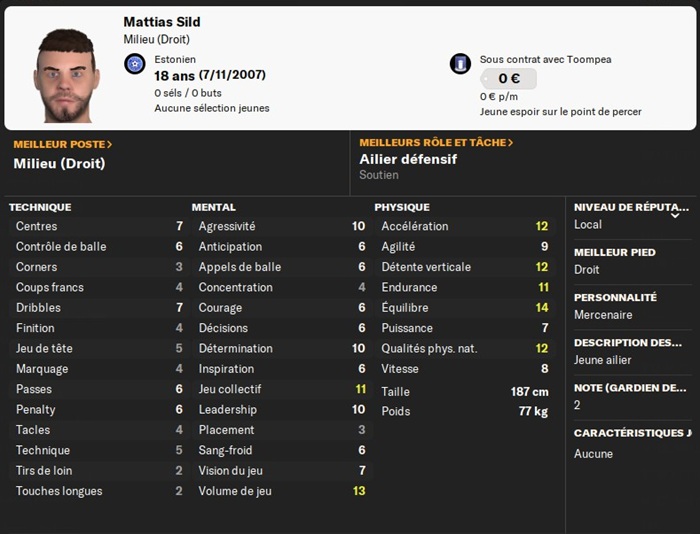
Task: Click the Toompea club badge
Action: point(460,65)
